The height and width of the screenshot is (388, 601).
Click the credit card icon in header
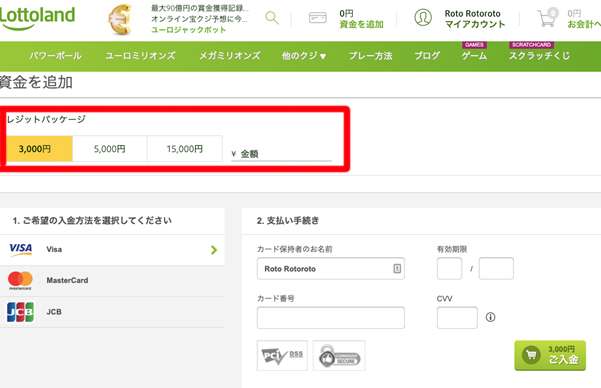pos(317,18)
